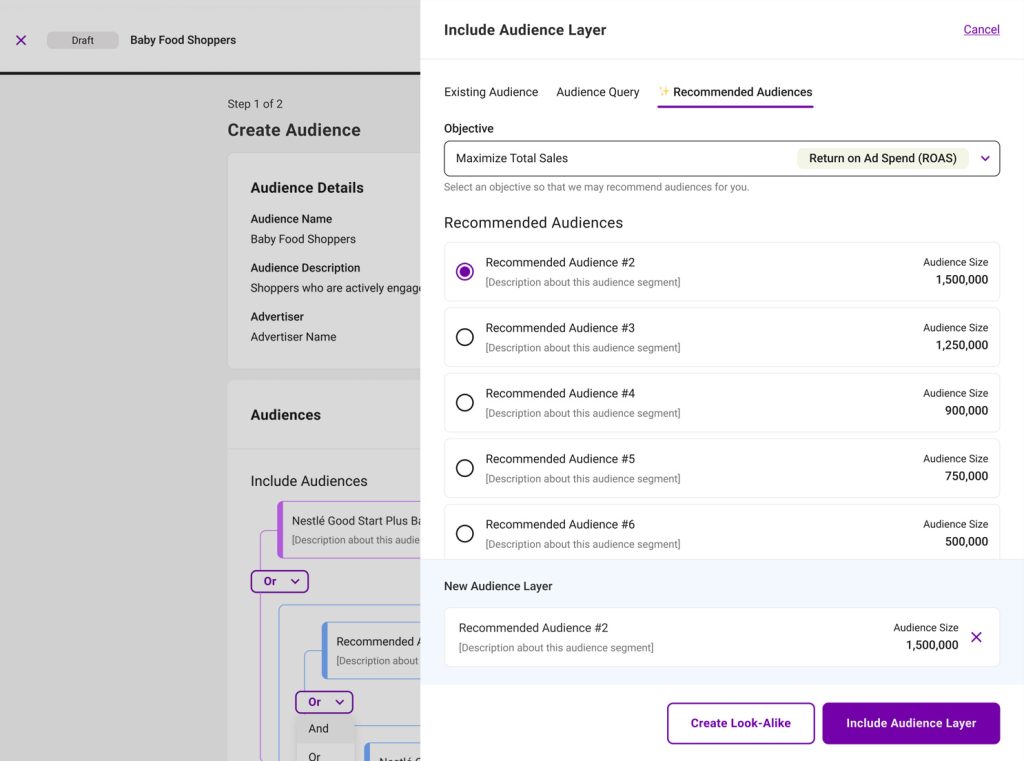Open the Objective dropdown chevron
This screenshot has width=1024, height=761.
coord(985,158)
